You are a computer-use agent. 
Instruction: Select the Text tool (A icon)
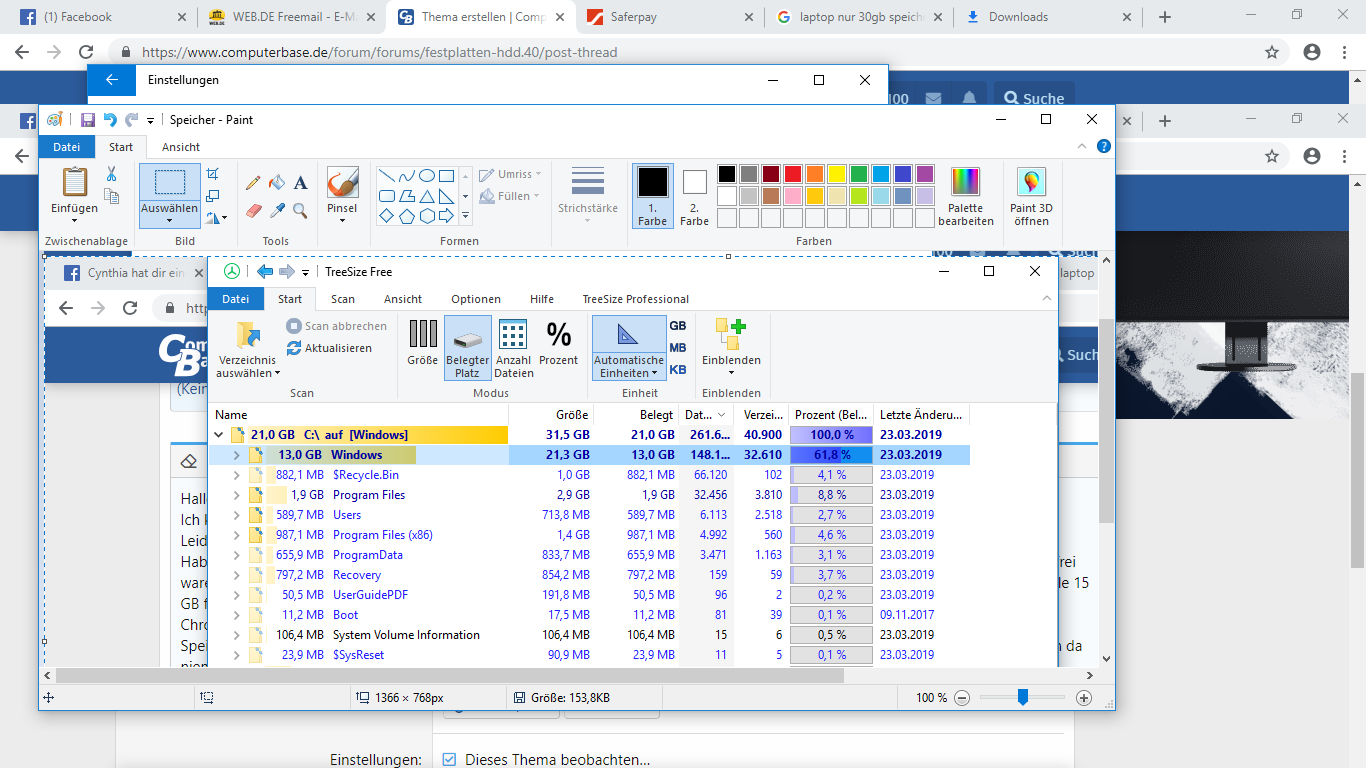300,182
